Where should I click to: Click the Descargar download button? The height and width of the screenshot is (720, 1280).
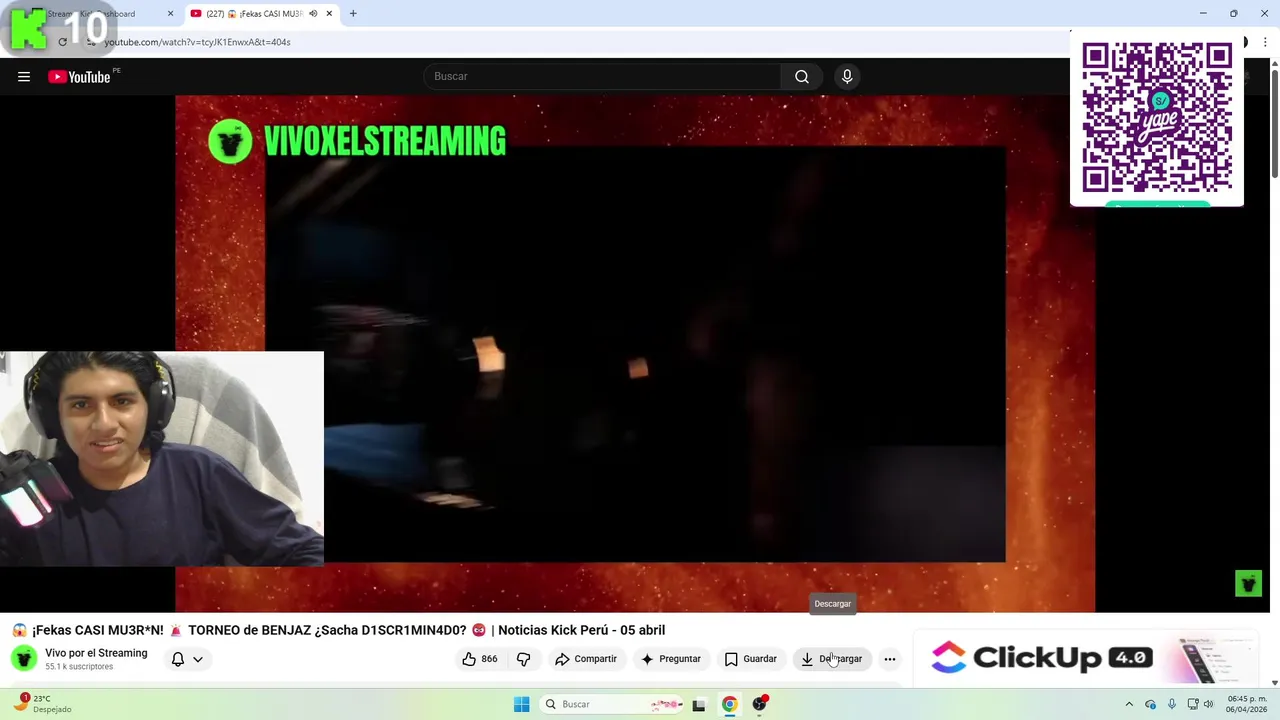tap(831, 659)
